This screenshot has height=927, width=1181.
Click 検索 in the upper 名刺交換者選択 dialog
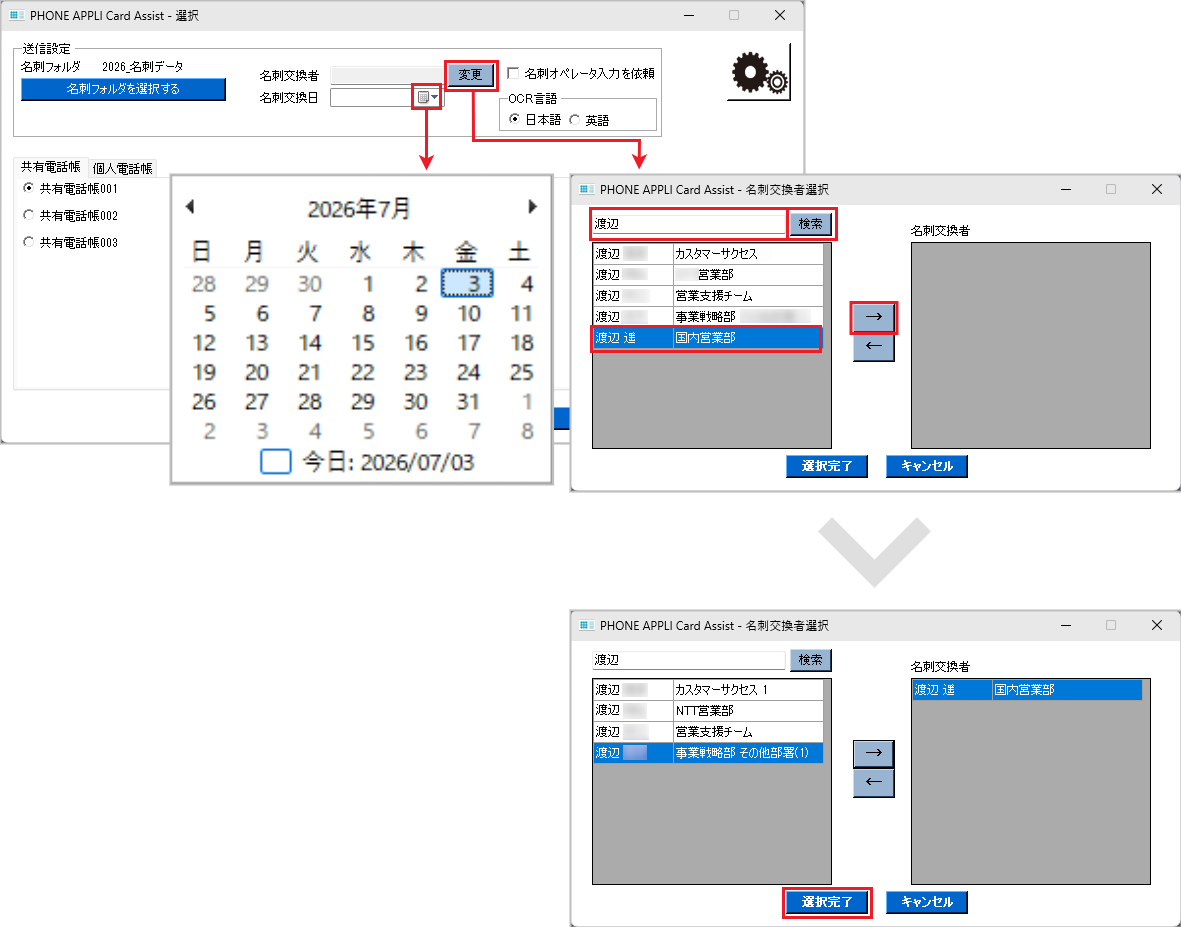[x=810, y=224]
